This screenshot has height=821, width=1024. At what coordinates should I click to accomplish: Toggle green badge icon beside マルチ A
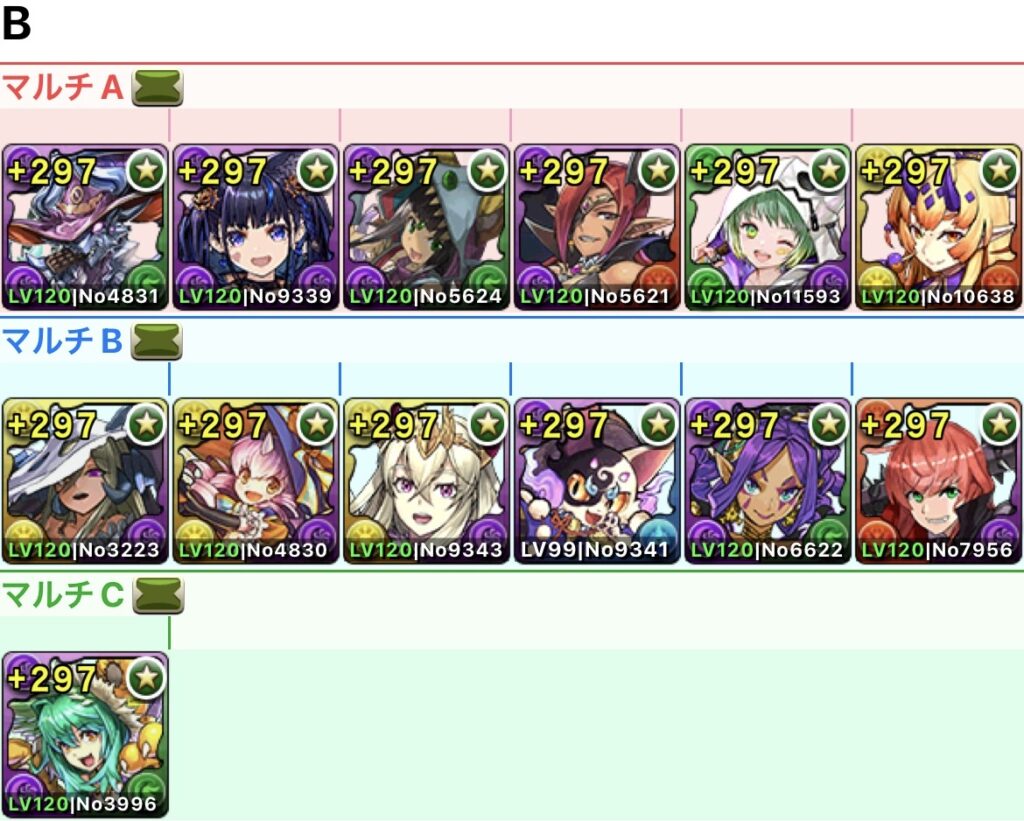point(157,88)
